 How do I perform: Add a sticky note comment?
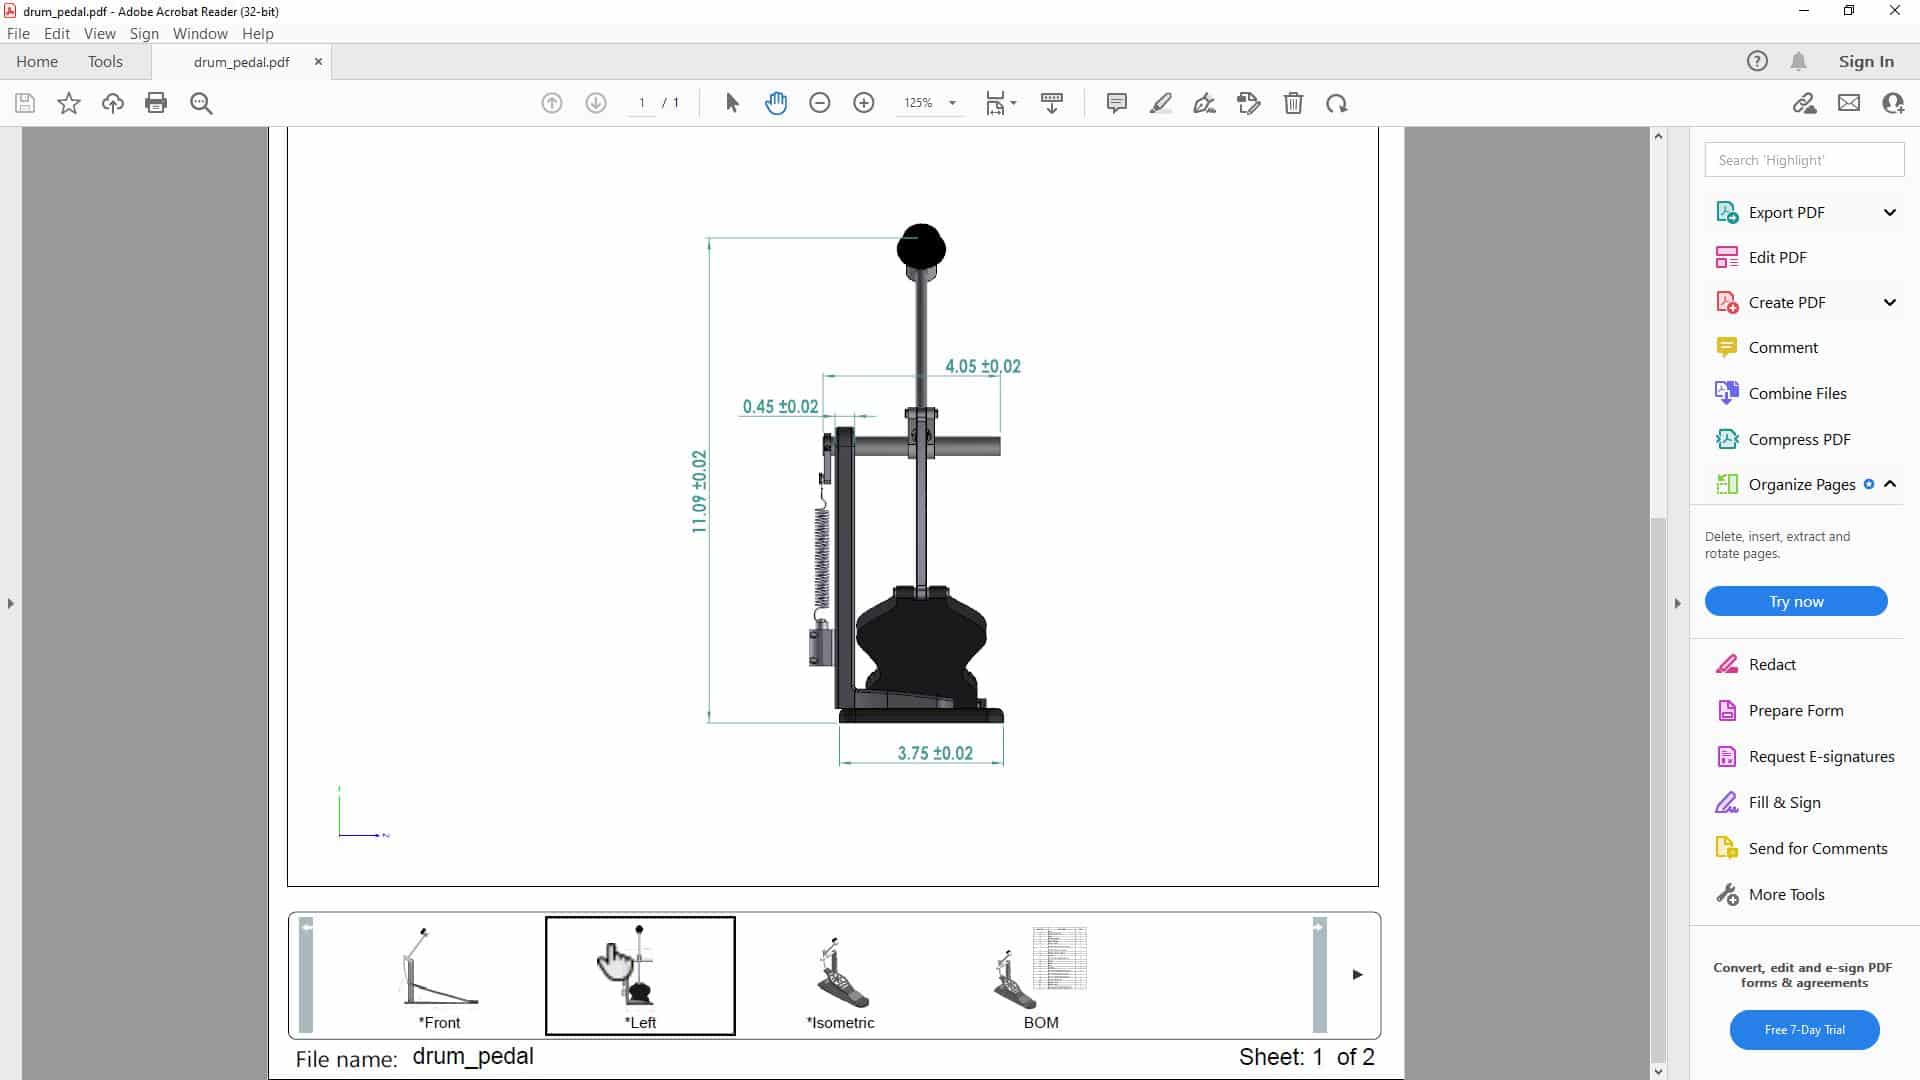coord(1116,103)
